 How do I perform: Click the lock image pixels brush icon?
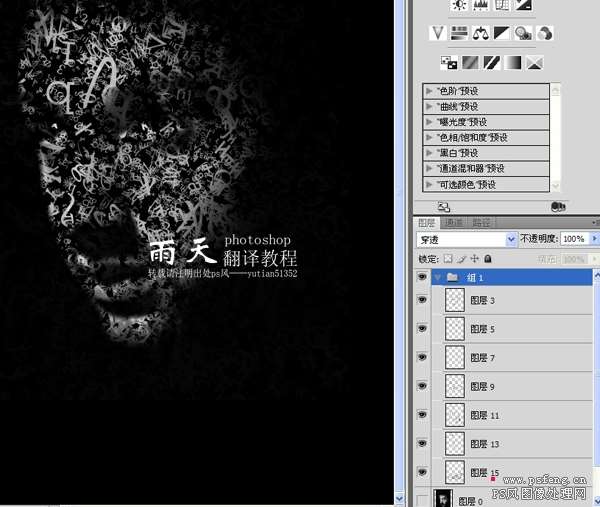462,259
